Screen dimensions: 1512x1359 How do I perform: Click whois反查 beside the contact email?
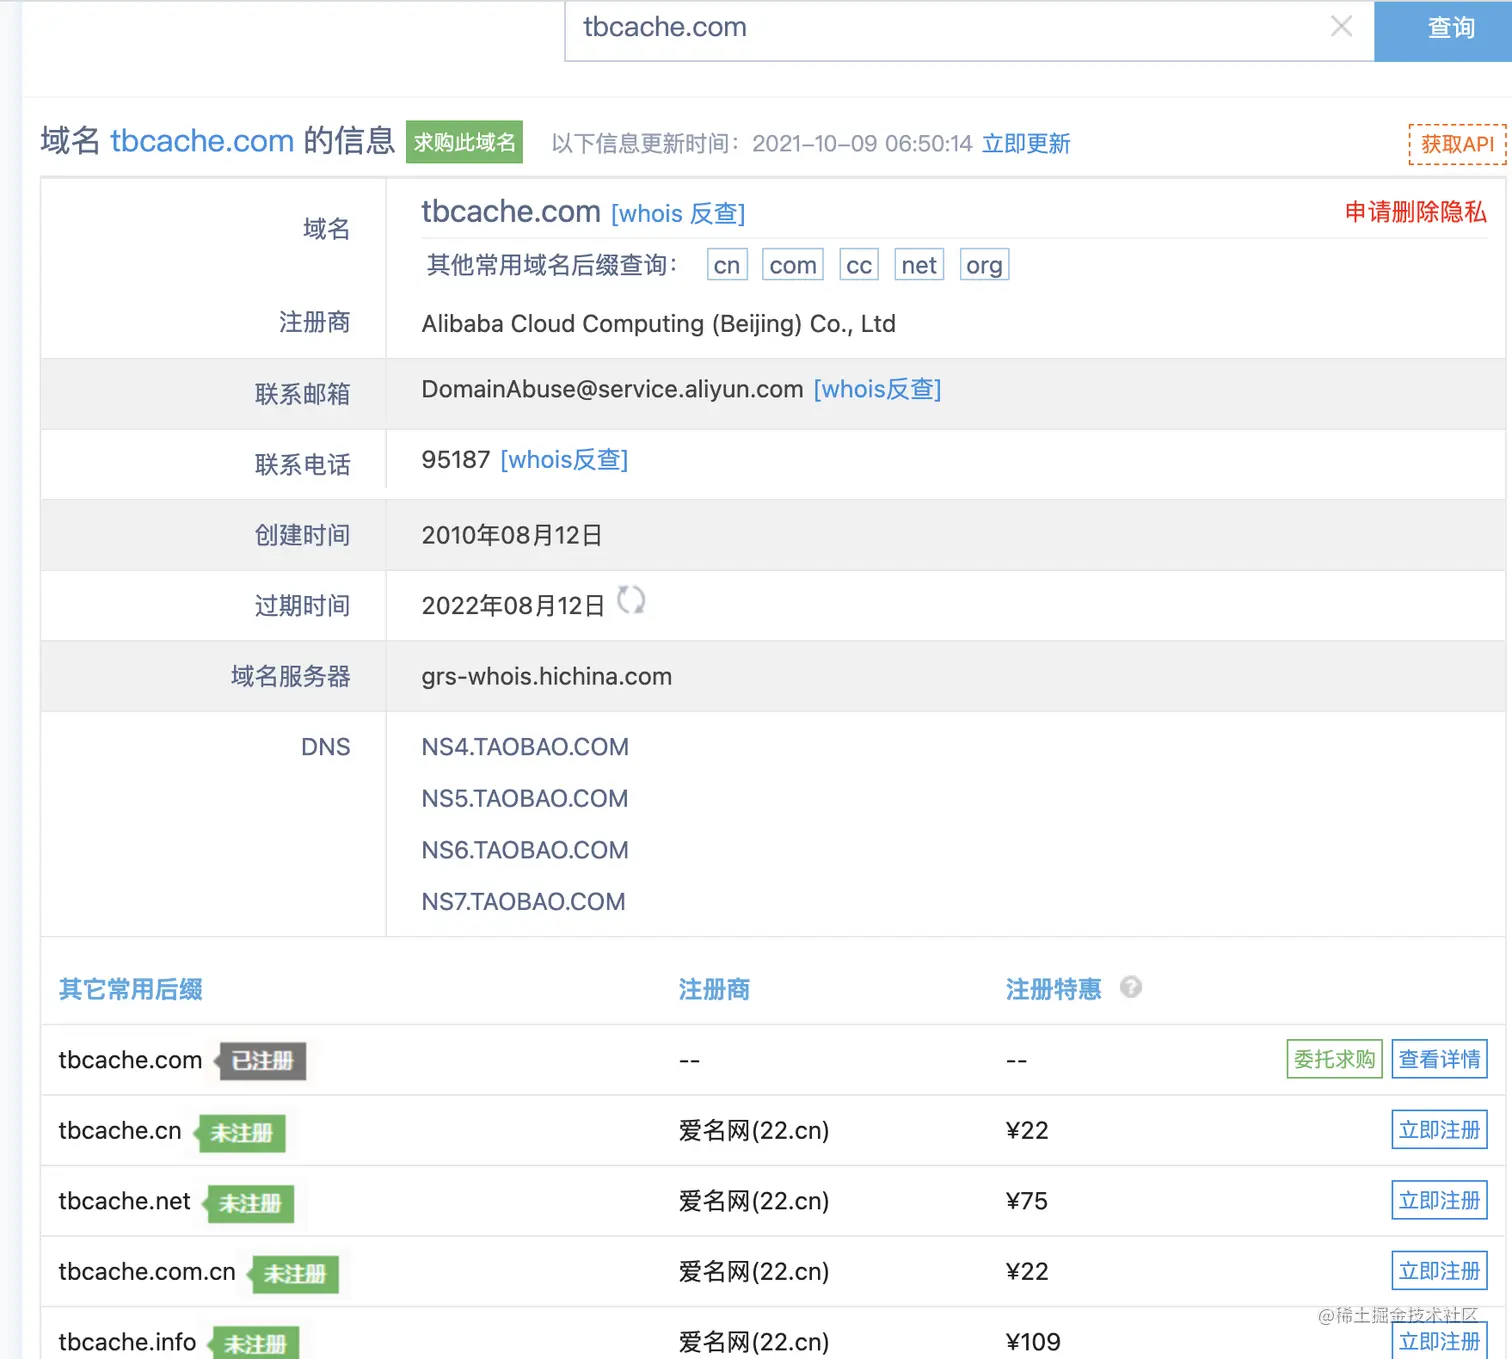click(x=877, y=389)
